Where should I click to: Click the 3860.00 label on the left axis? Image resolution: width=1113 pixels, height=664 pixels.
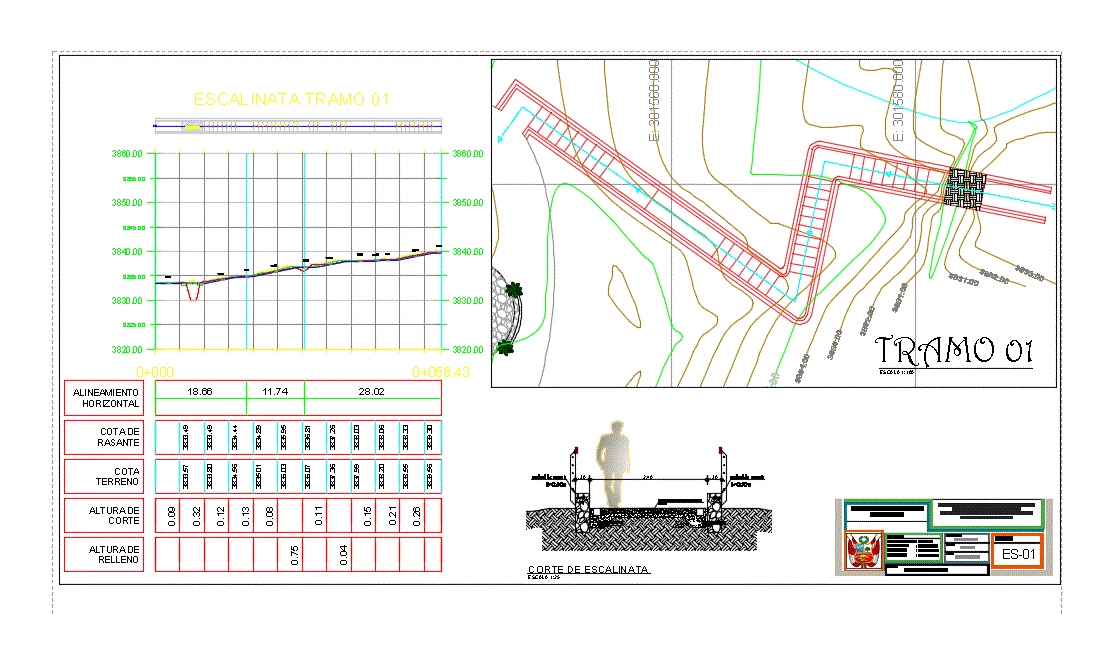pos(127,153)
